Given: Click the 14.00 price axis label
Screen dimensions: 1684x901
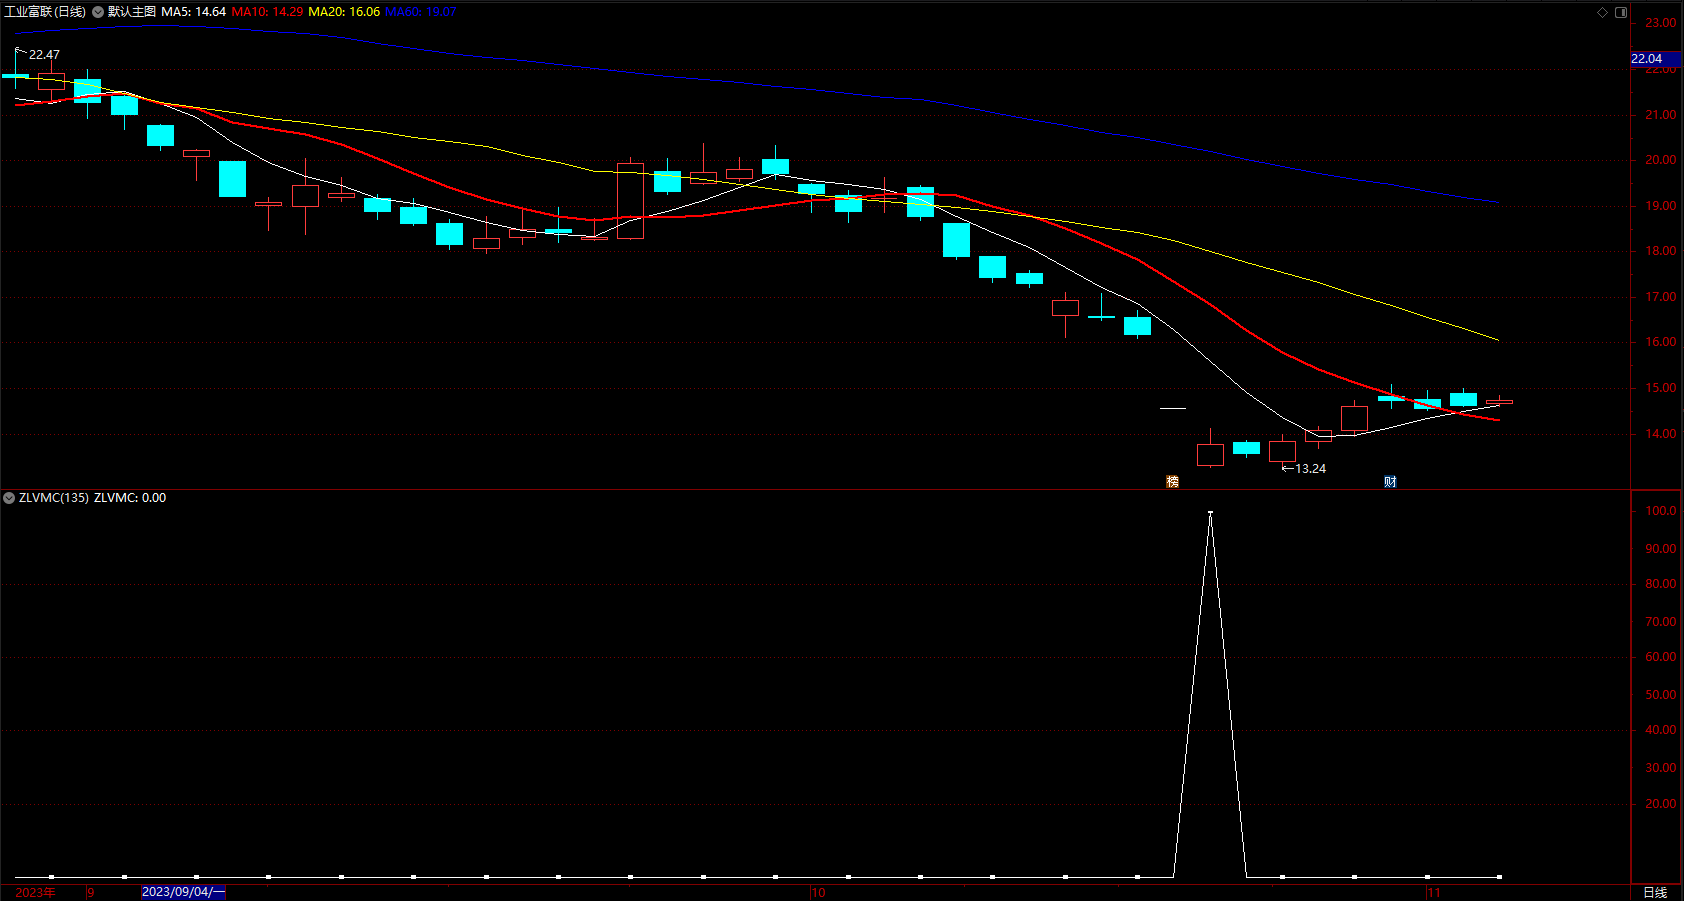Looking at the screenshot, I should (x=1661, y=434).
